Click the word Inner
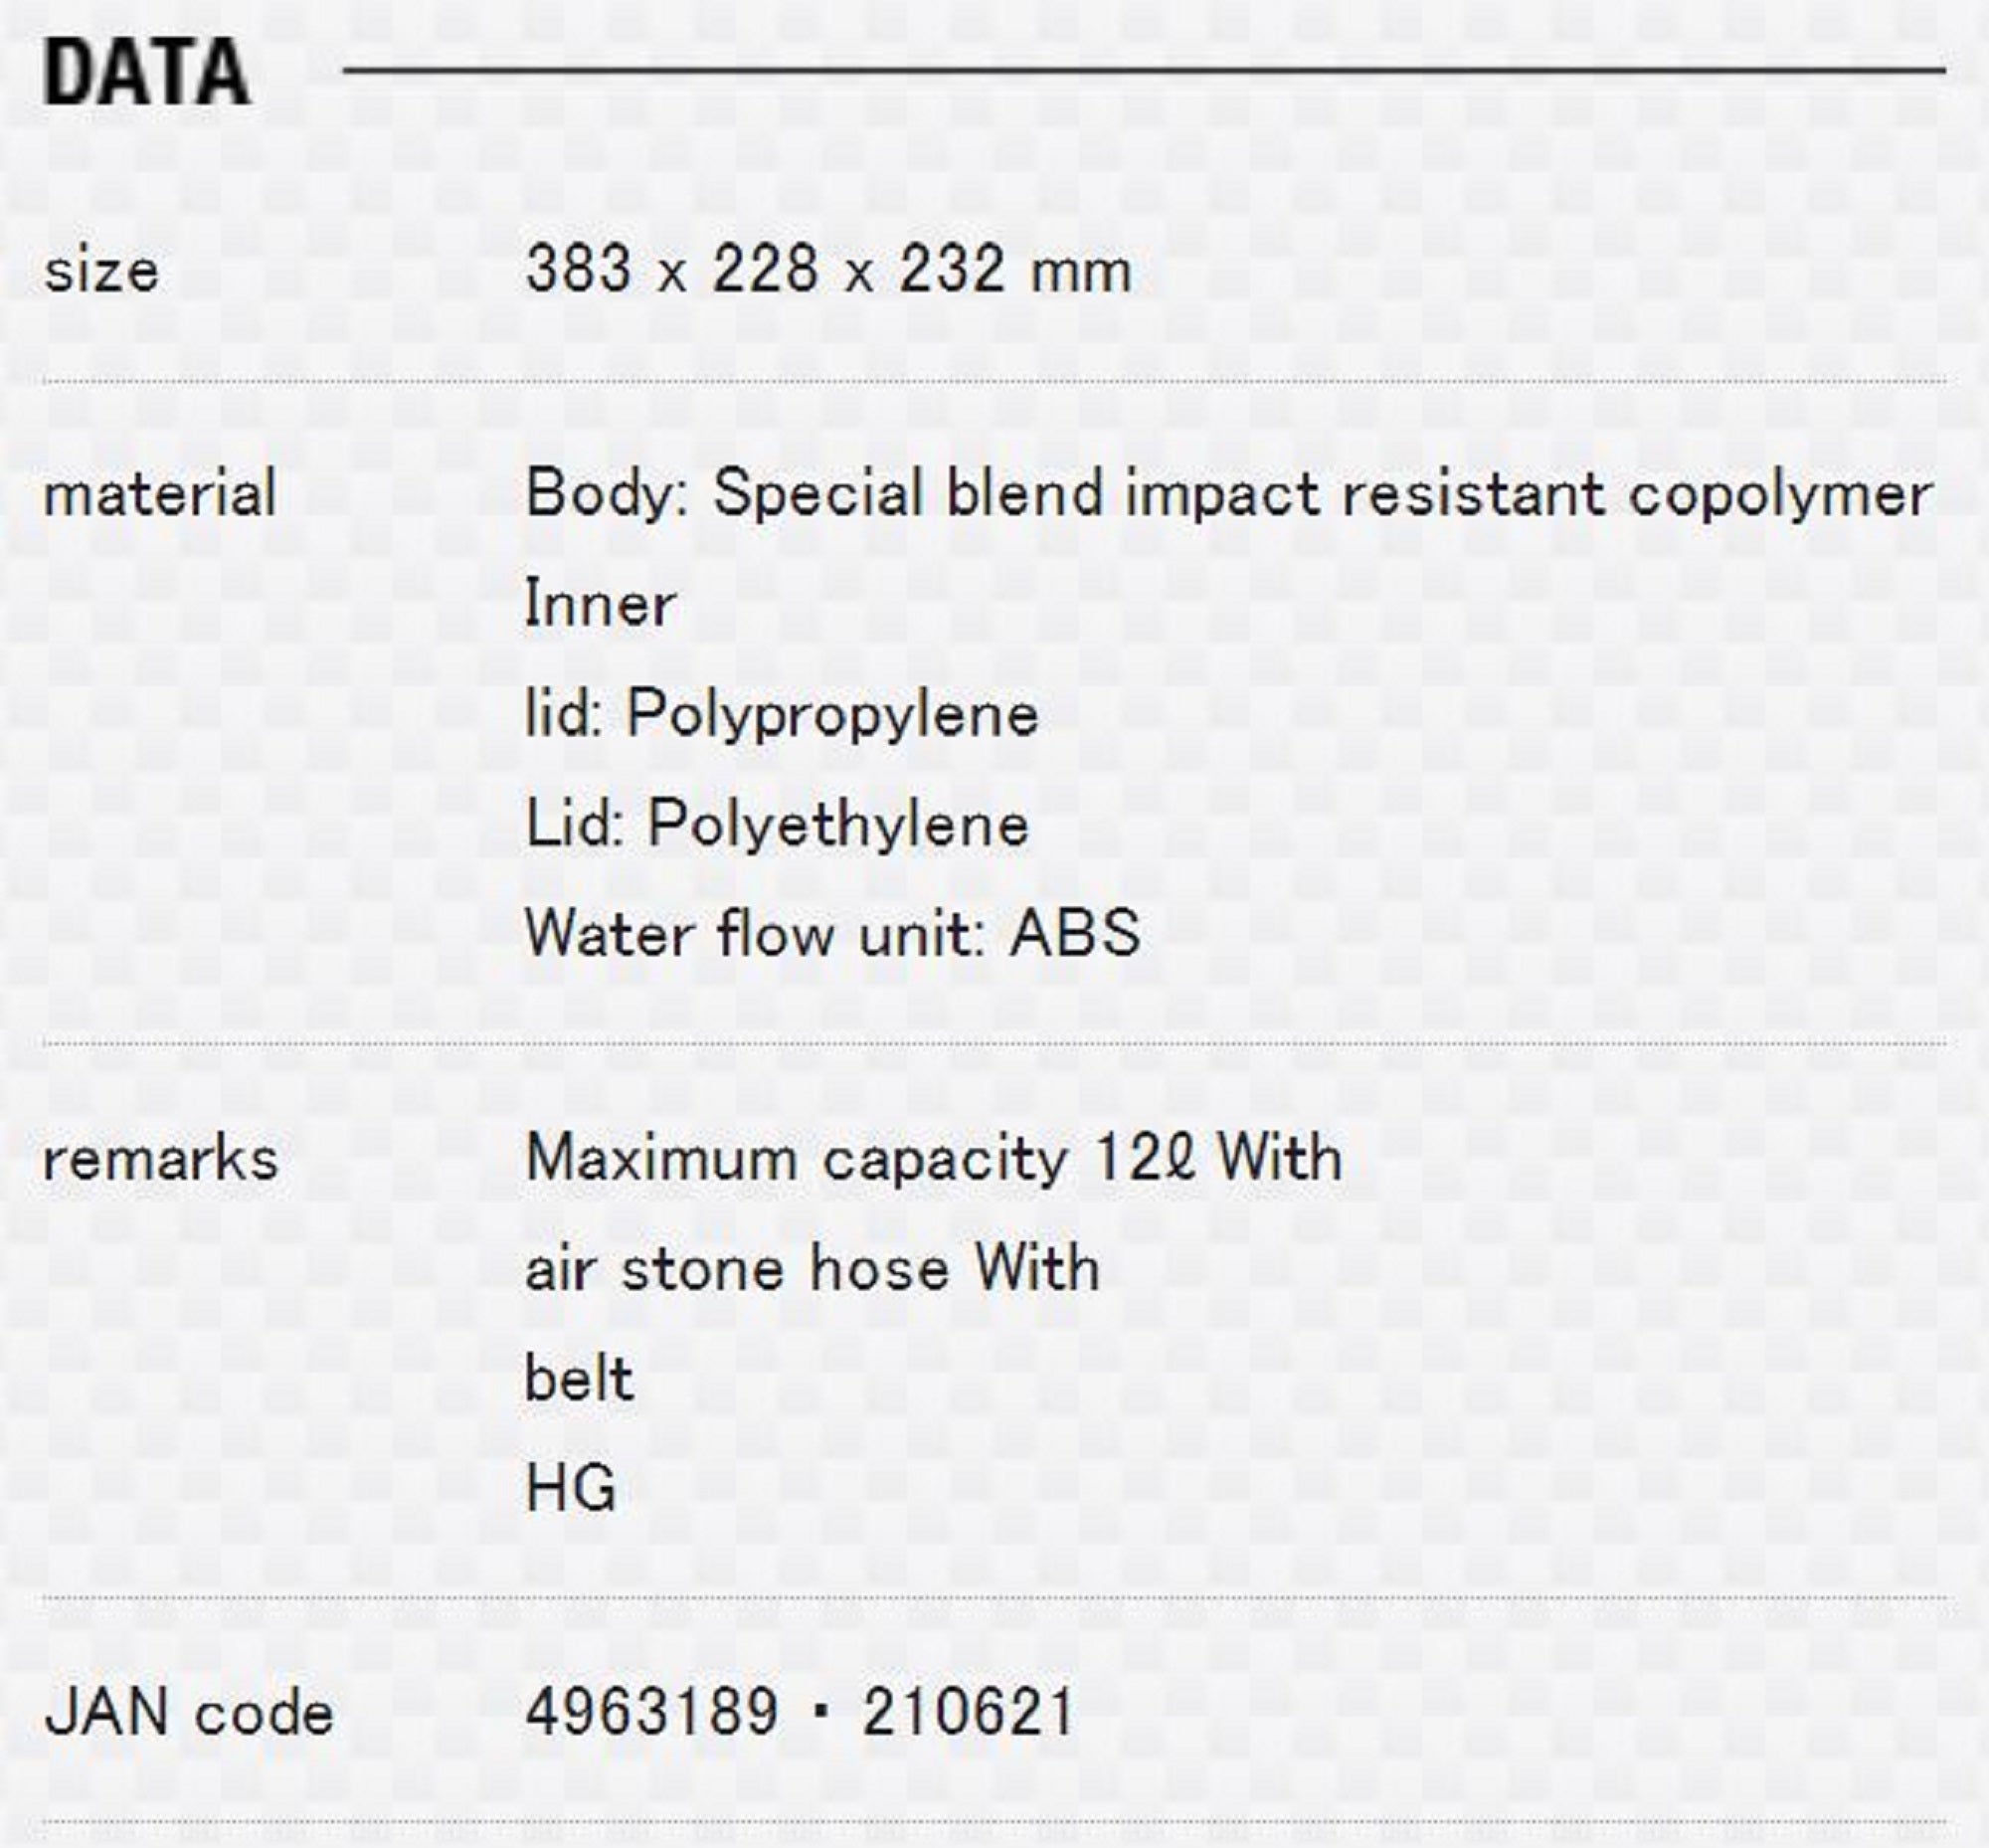The width and height of the screenshot is (1989, 1848). [x=601, y=605]
